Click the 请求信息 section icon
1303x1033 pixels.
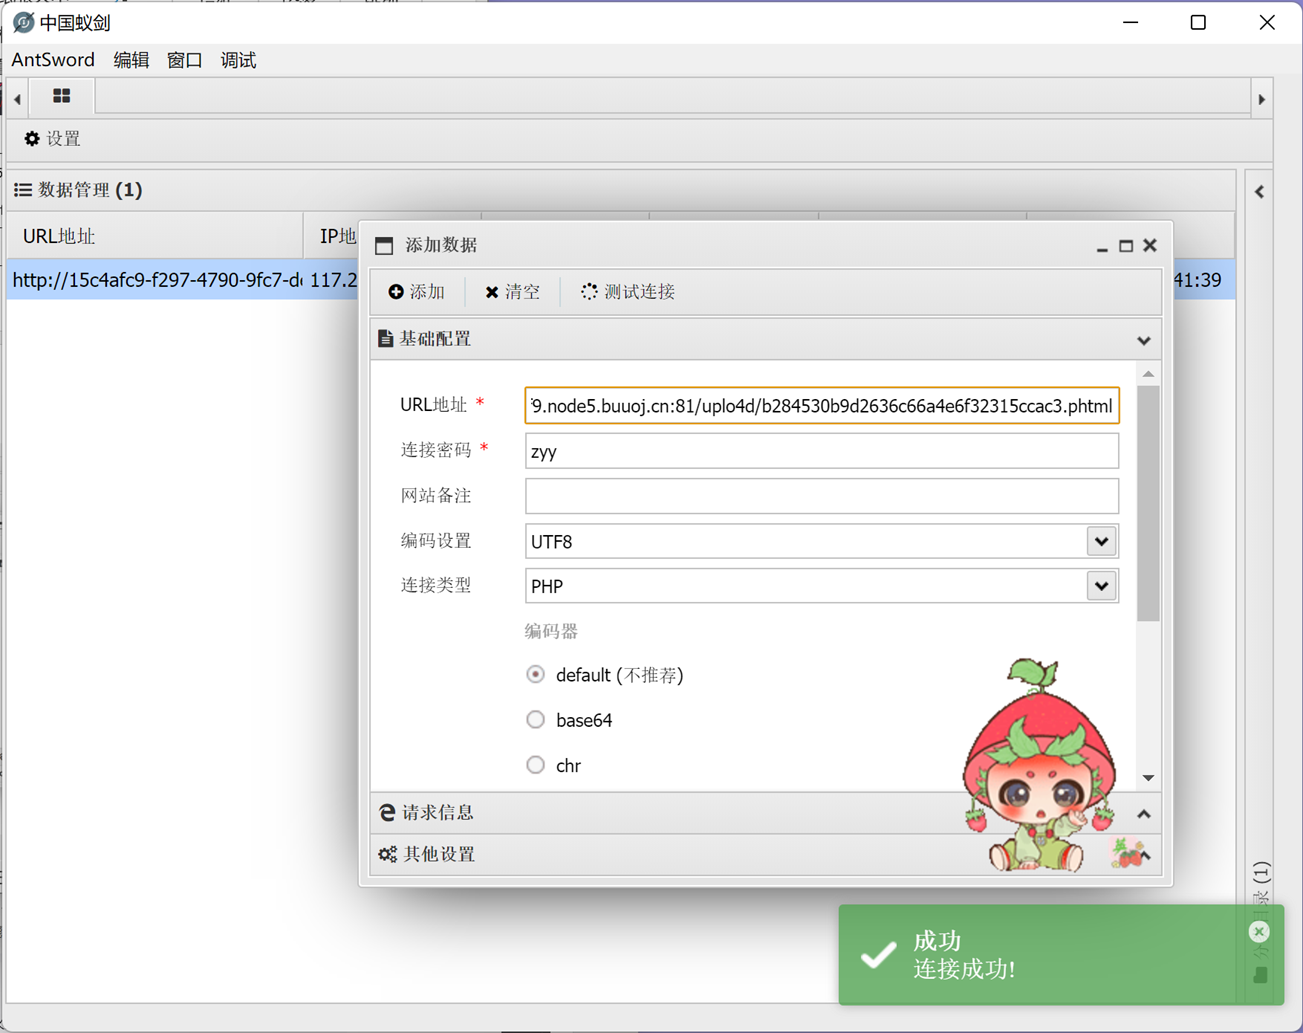387,812
